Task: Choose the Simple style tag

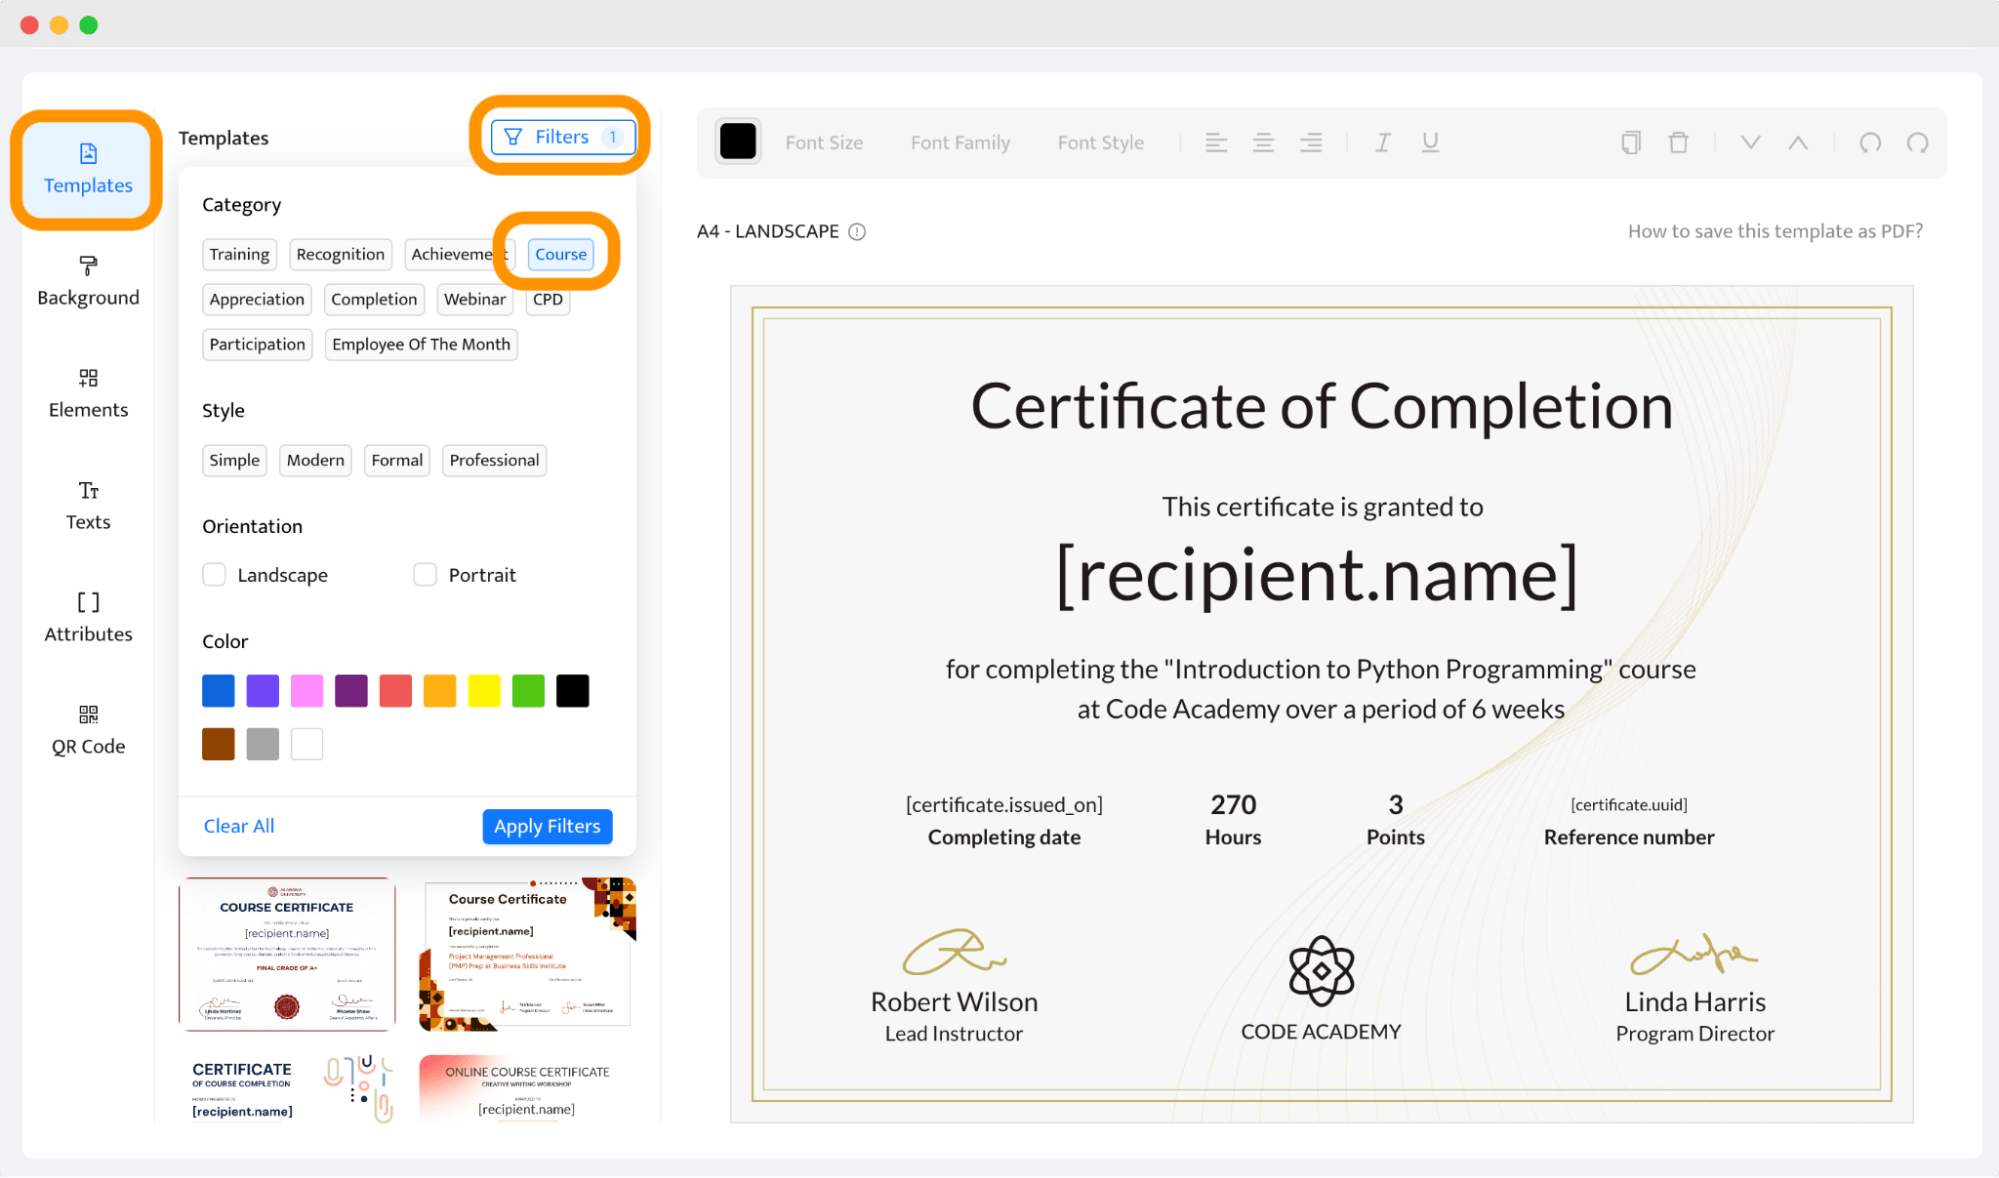Action: coord(234,460)
